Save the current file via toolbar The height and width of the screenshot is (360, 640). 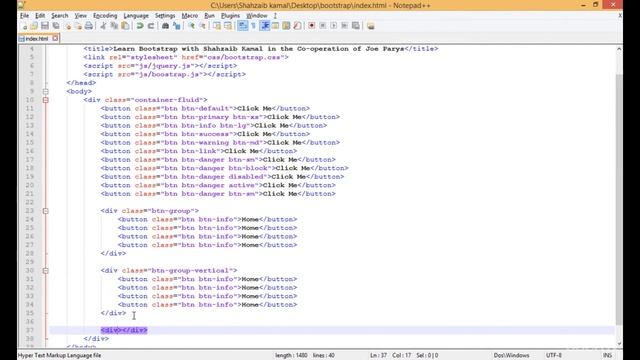coord(45,26)
